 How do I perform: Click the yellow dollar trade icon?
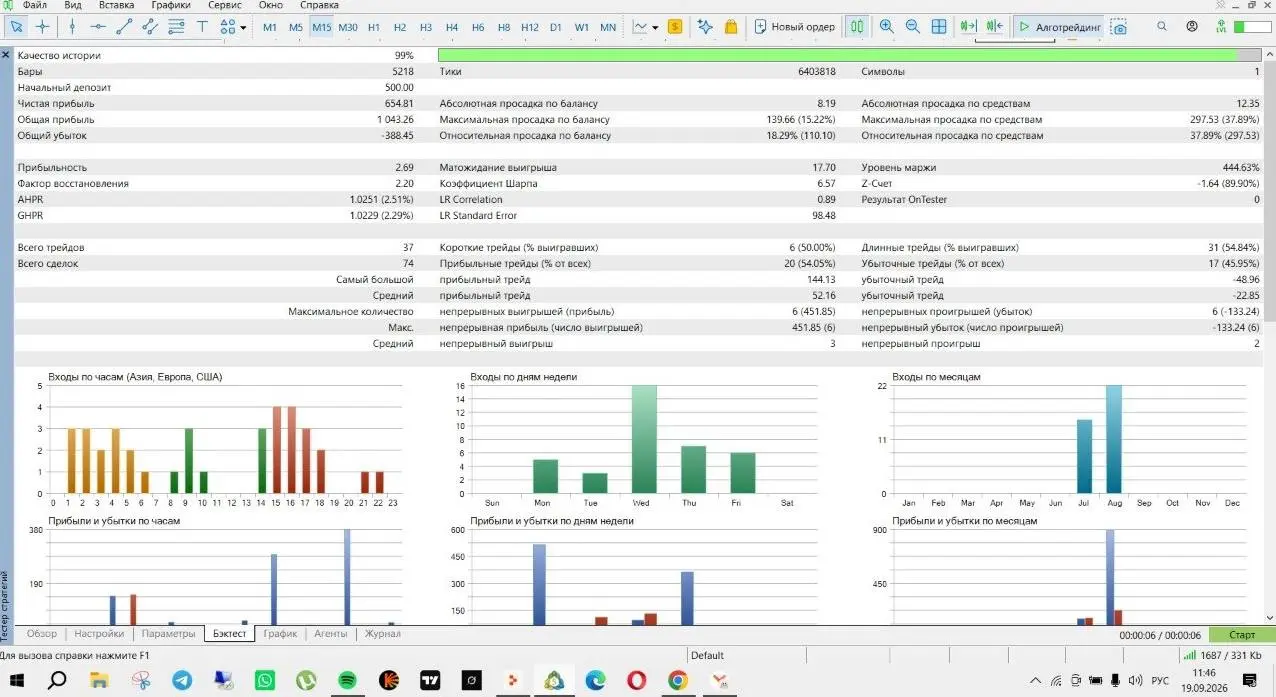[x=675, y=27]
